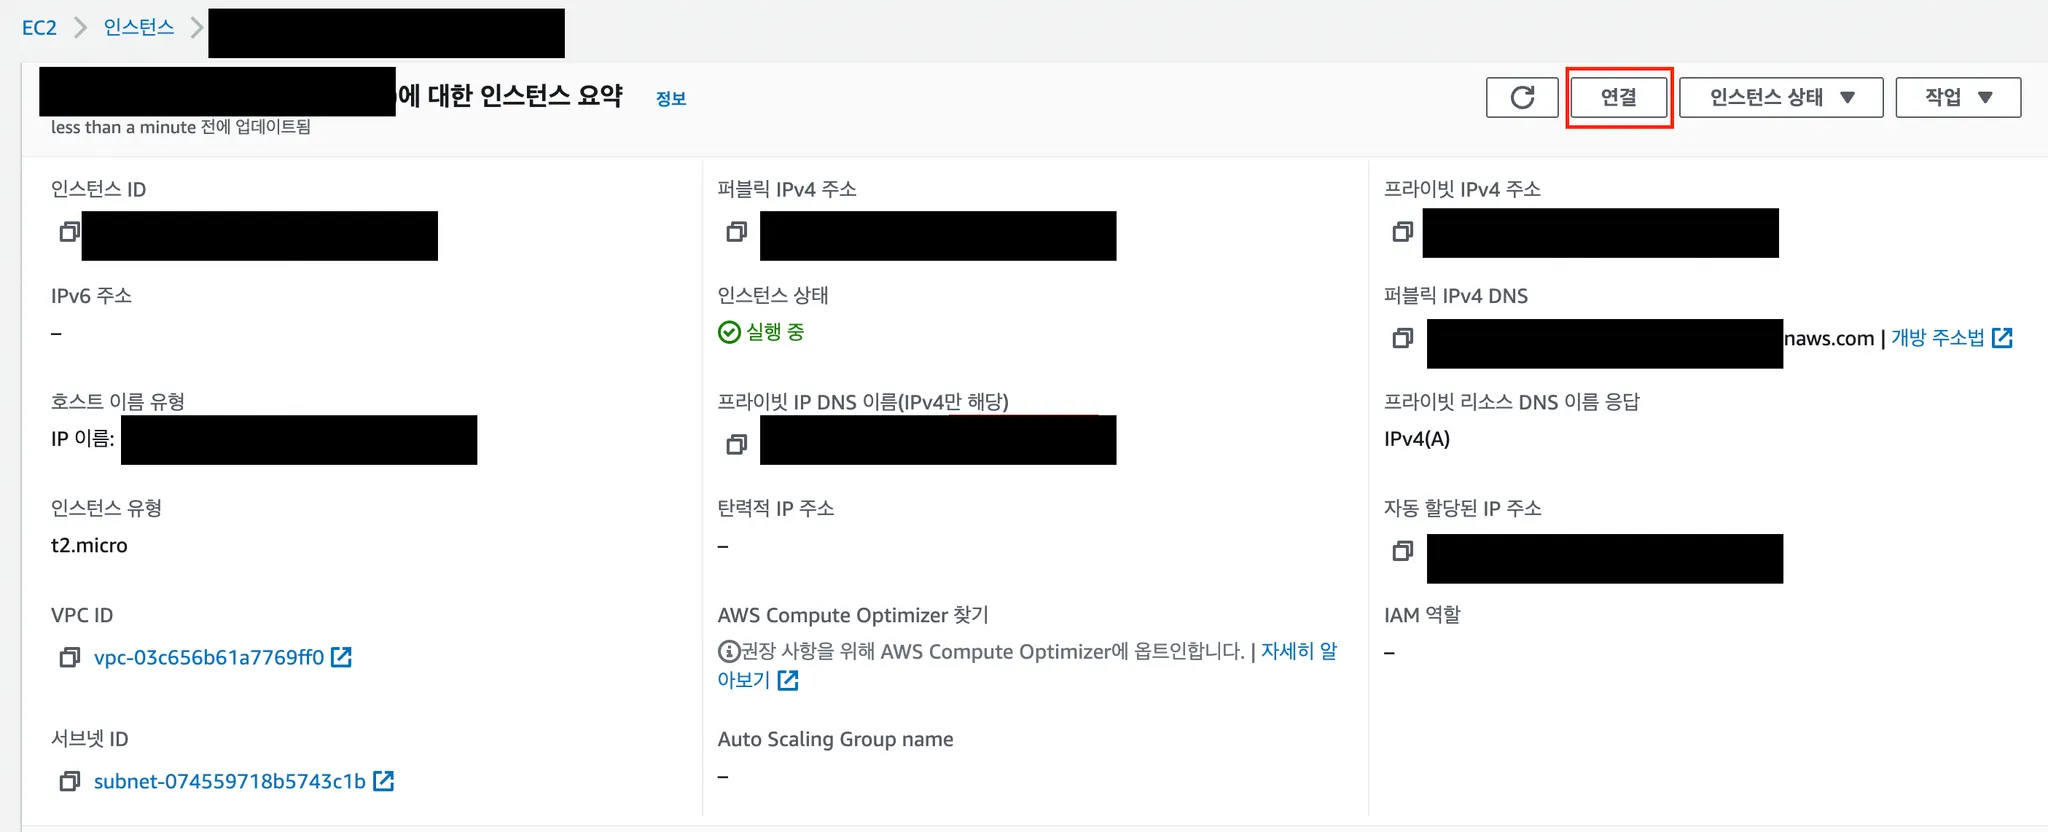
Task: Go to EC2 in the breadcrumb
Action: click(x=39, y=27)
